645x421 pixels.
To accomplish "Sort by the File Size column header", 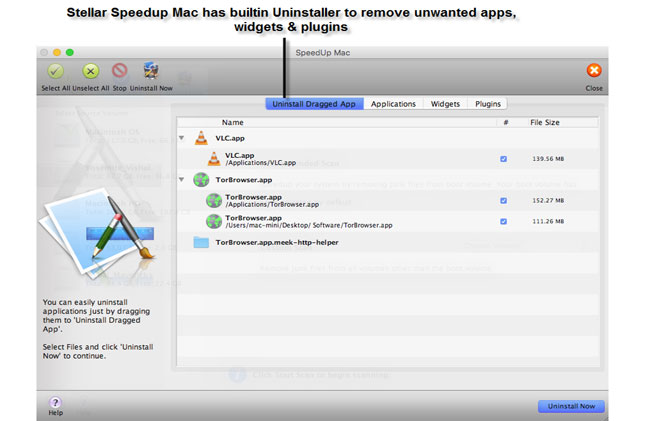I will click(545, 122).
